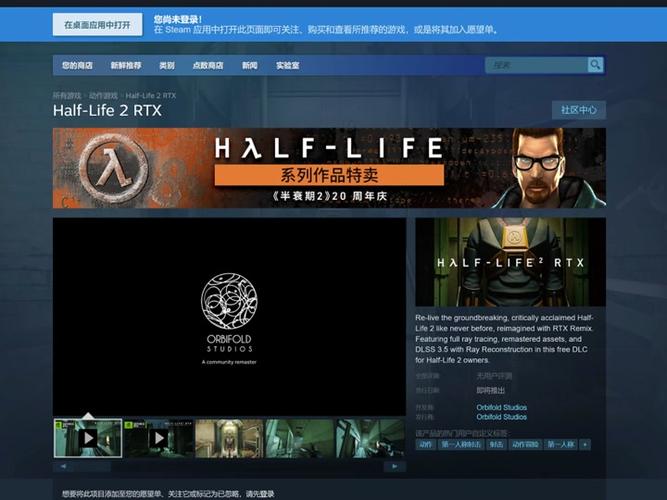Open the fourth green screenshot thumbnail
Viewport: 667px width, 500px height.
[299, 438]
